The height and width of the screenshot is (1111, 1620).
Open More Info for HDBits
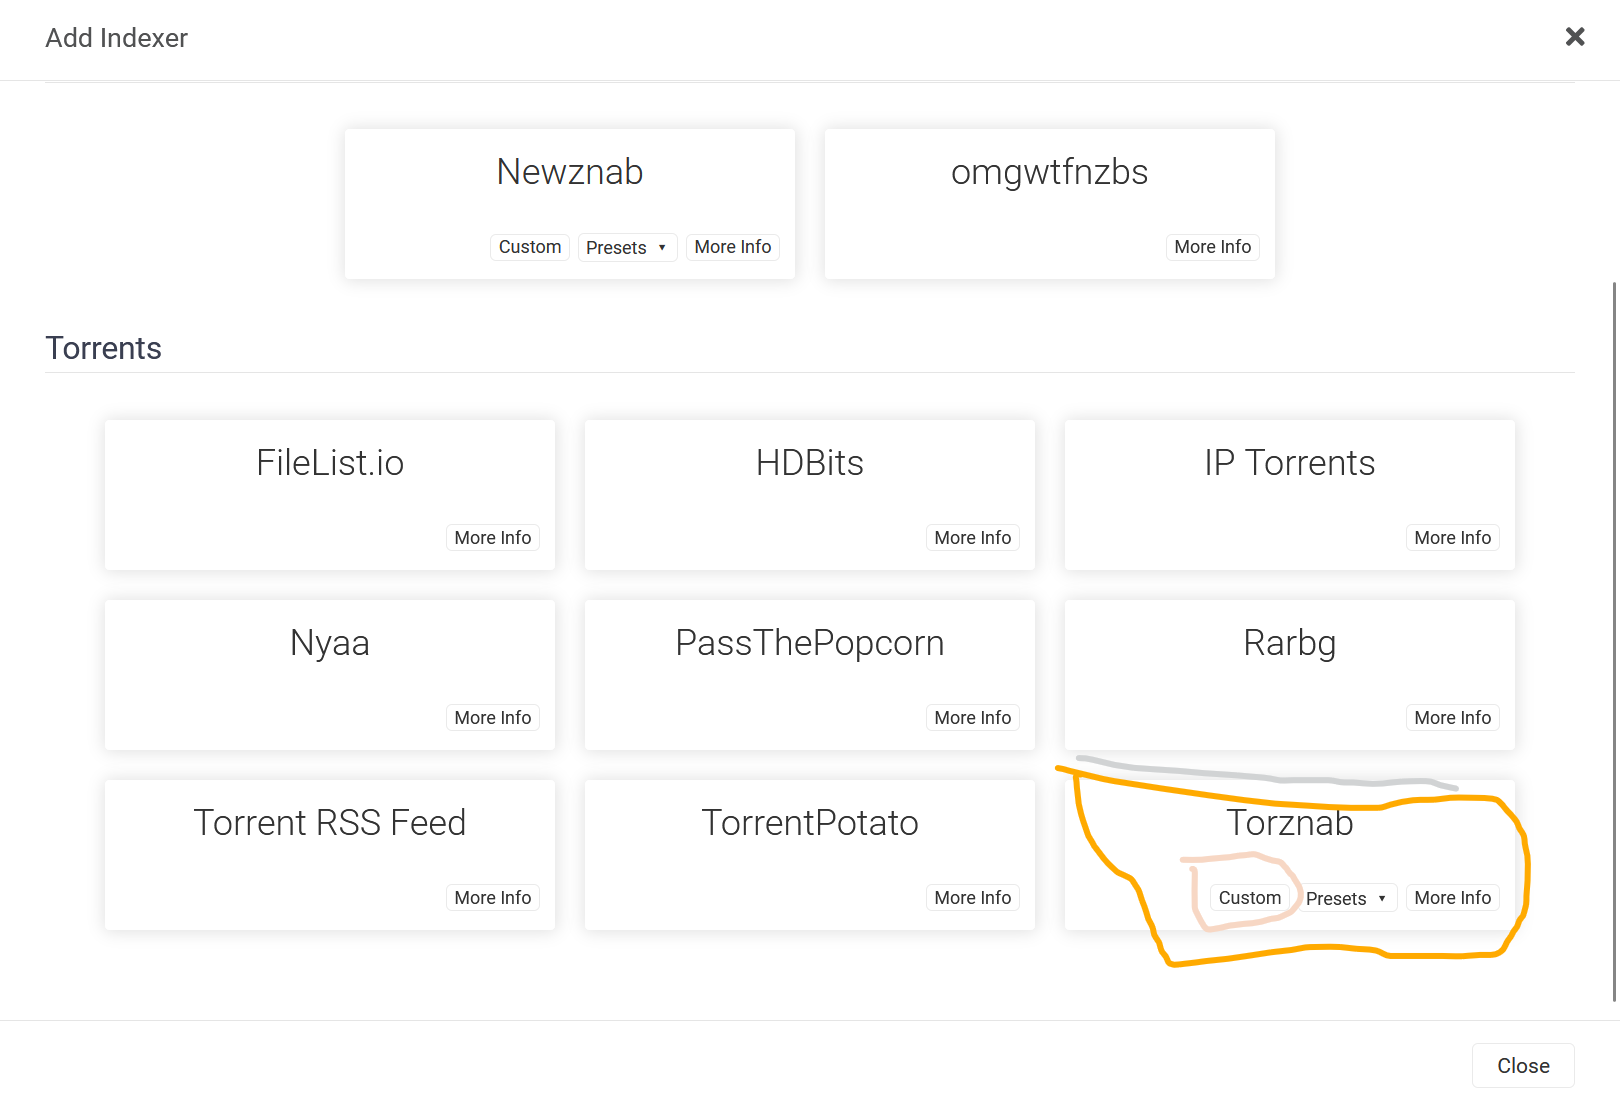tap(973, 538)
